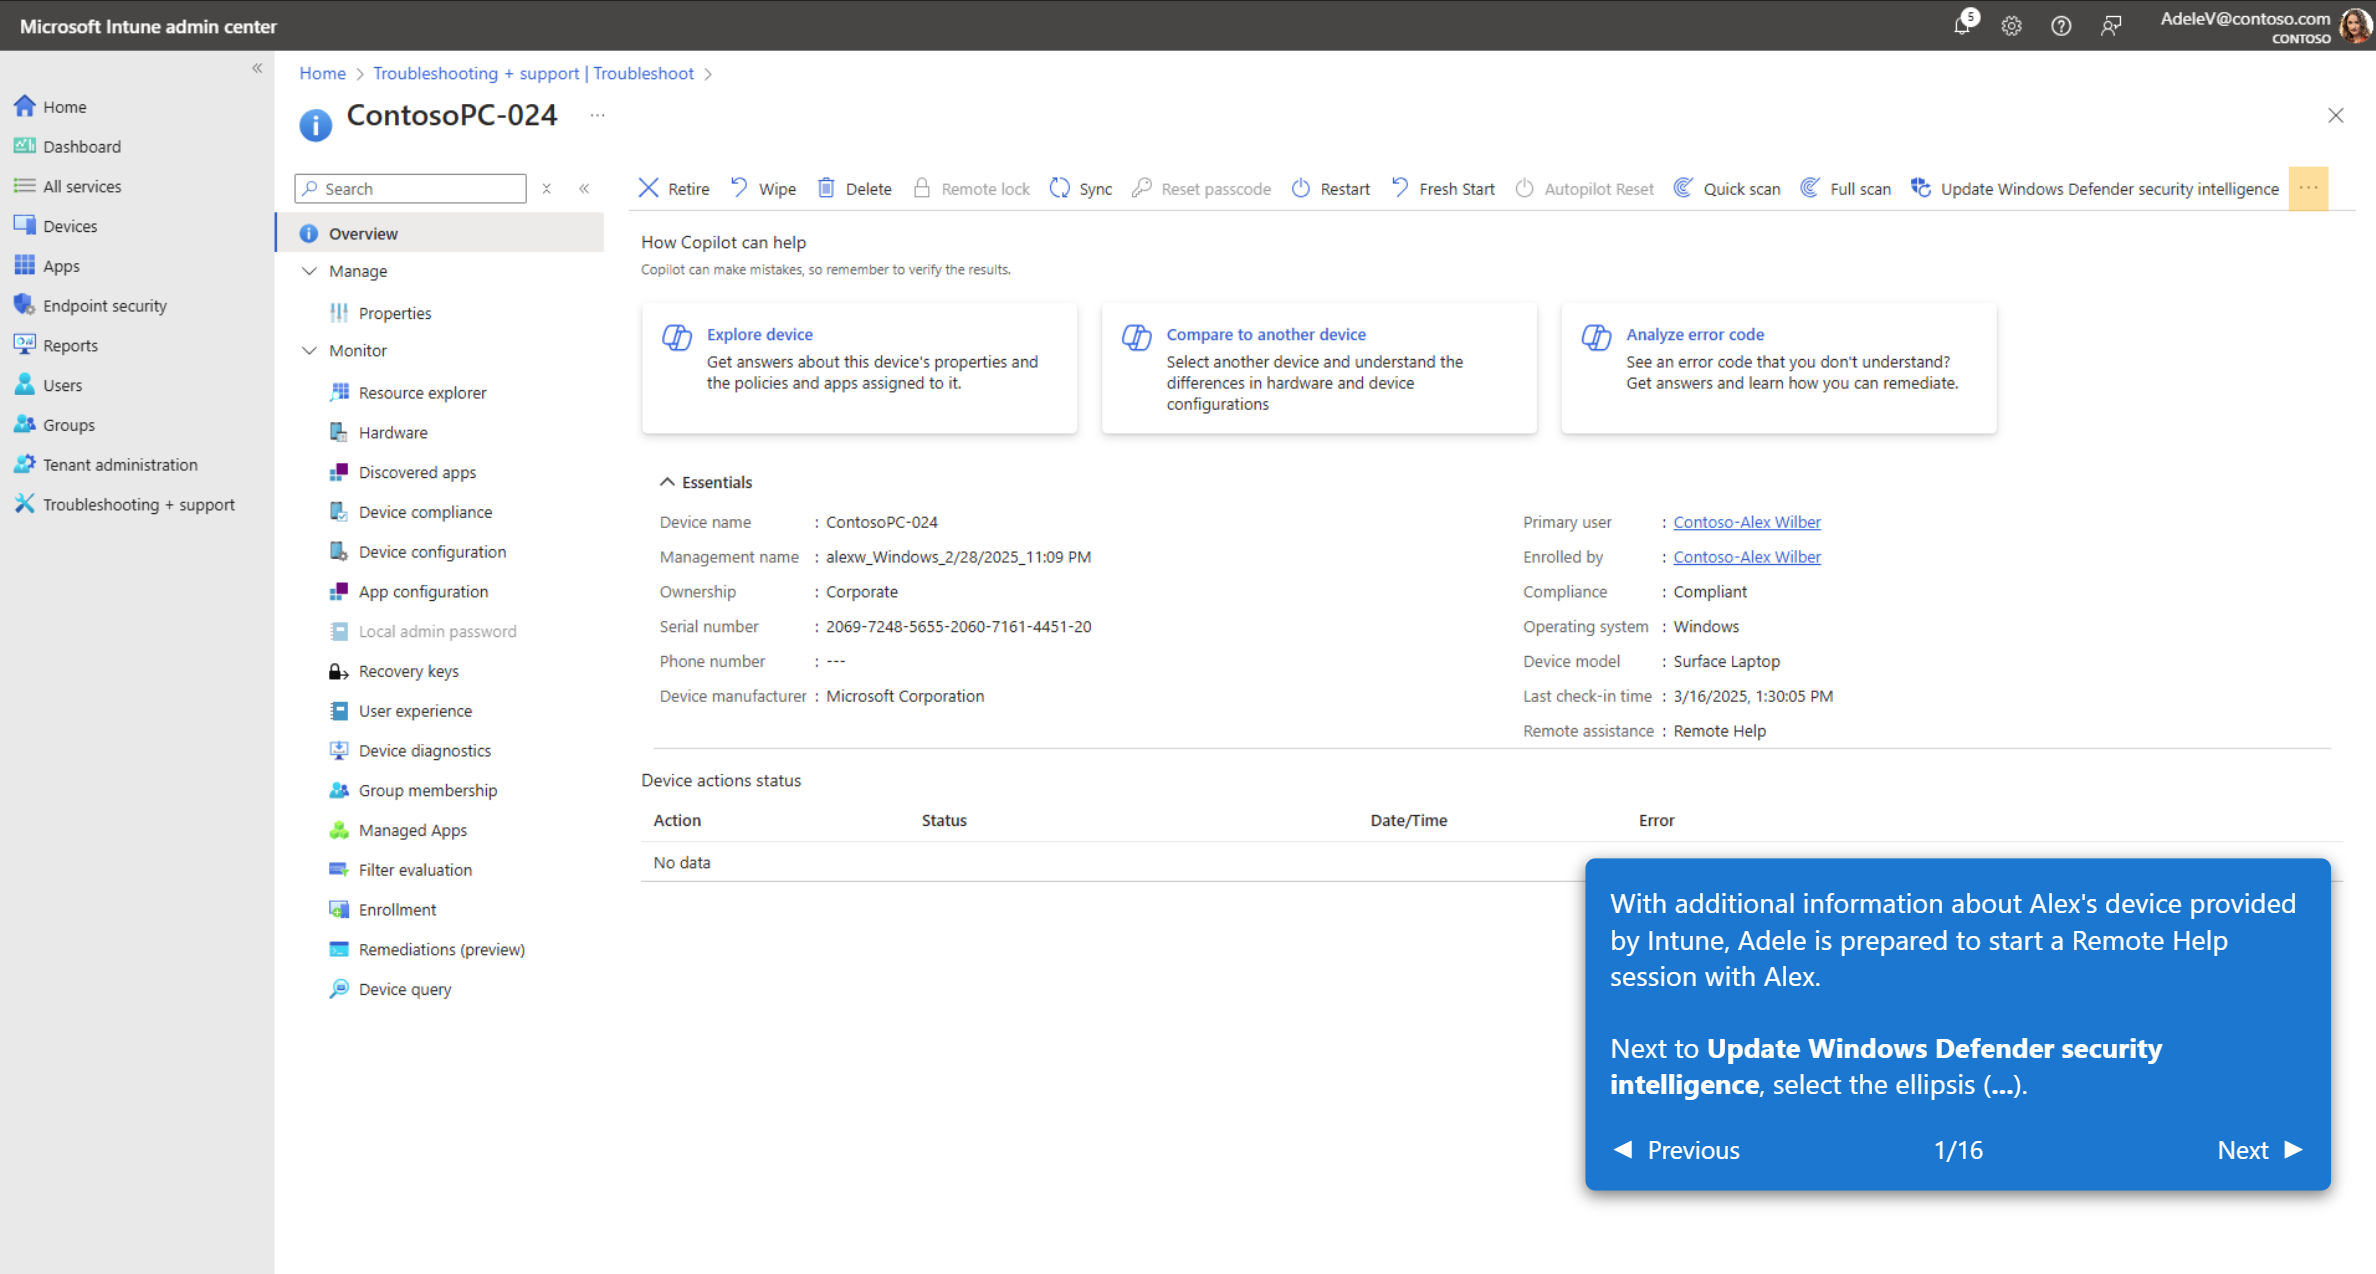This screenshot has height=1274, width=2376.
Task: Run a Quick scan on device
Action: [x=1727, y=188]
